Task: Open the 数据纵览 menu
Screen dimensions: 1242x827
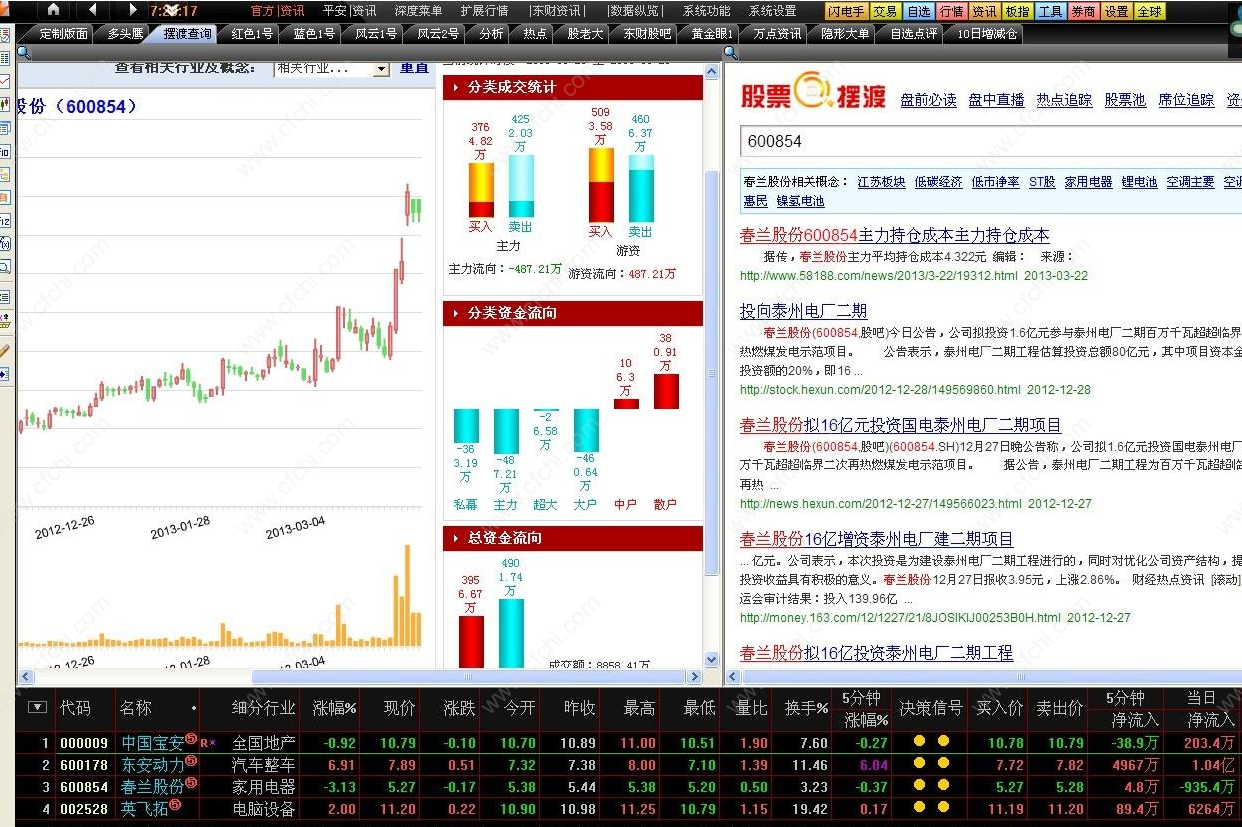Action: coord(635,11)
